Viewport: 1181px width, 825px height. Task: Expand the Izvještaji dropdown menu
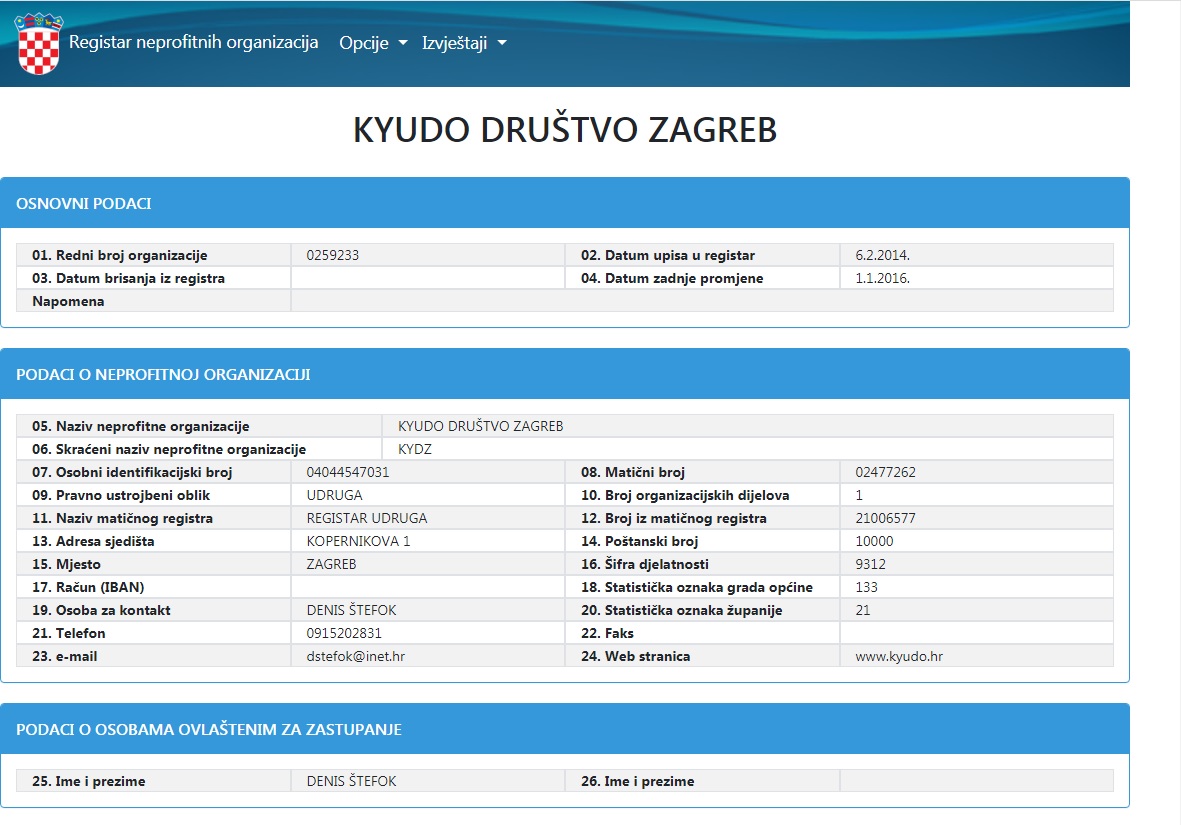[464, 43]
